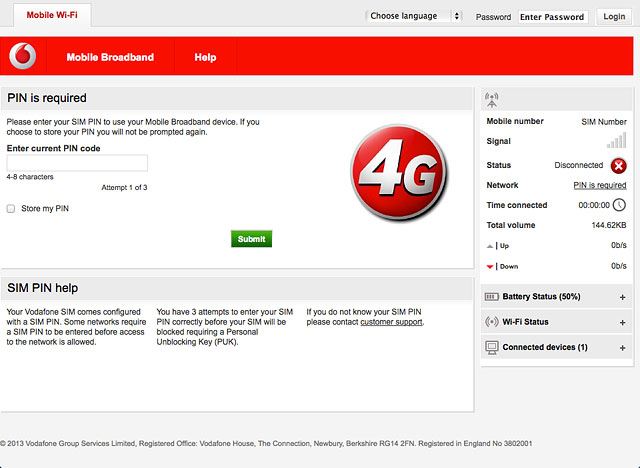
Task: Click the Vodafone copyright footer text
Action: (266, 444)
